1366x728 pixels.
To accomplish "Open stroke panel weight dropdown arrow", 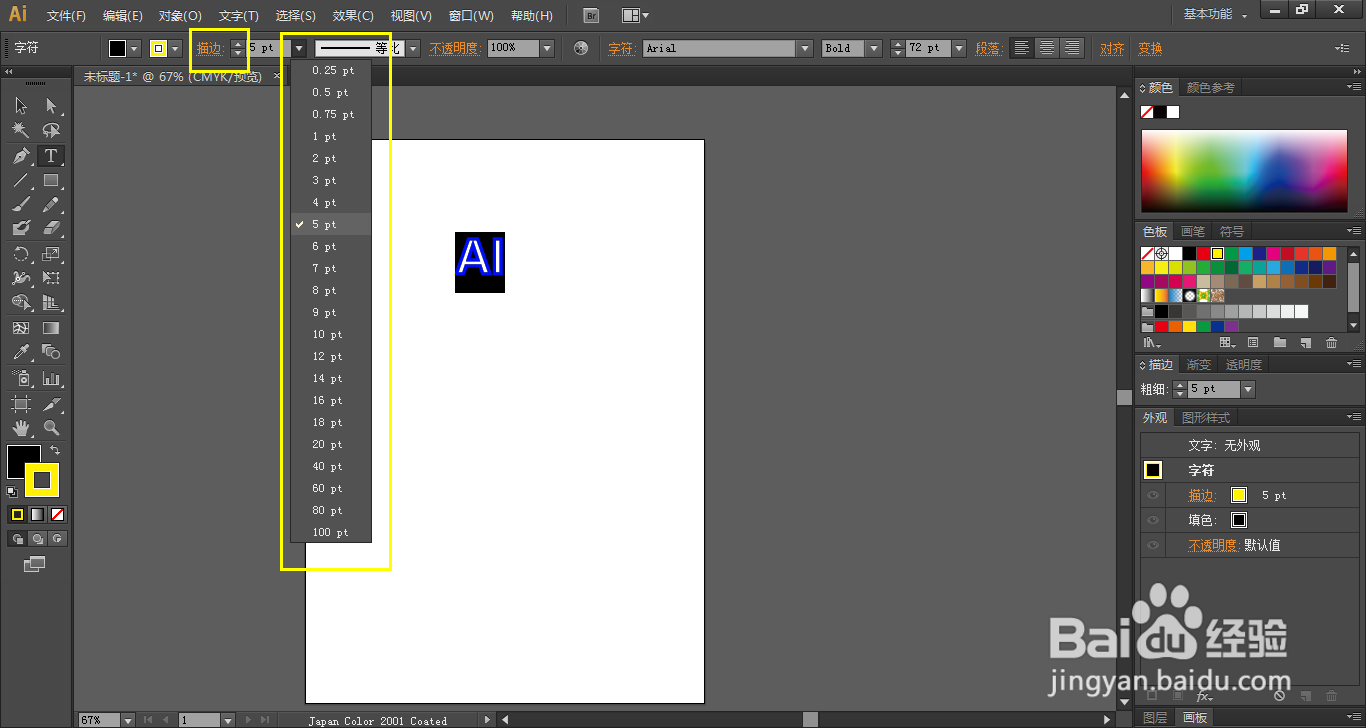I will tap(1247, 389).
